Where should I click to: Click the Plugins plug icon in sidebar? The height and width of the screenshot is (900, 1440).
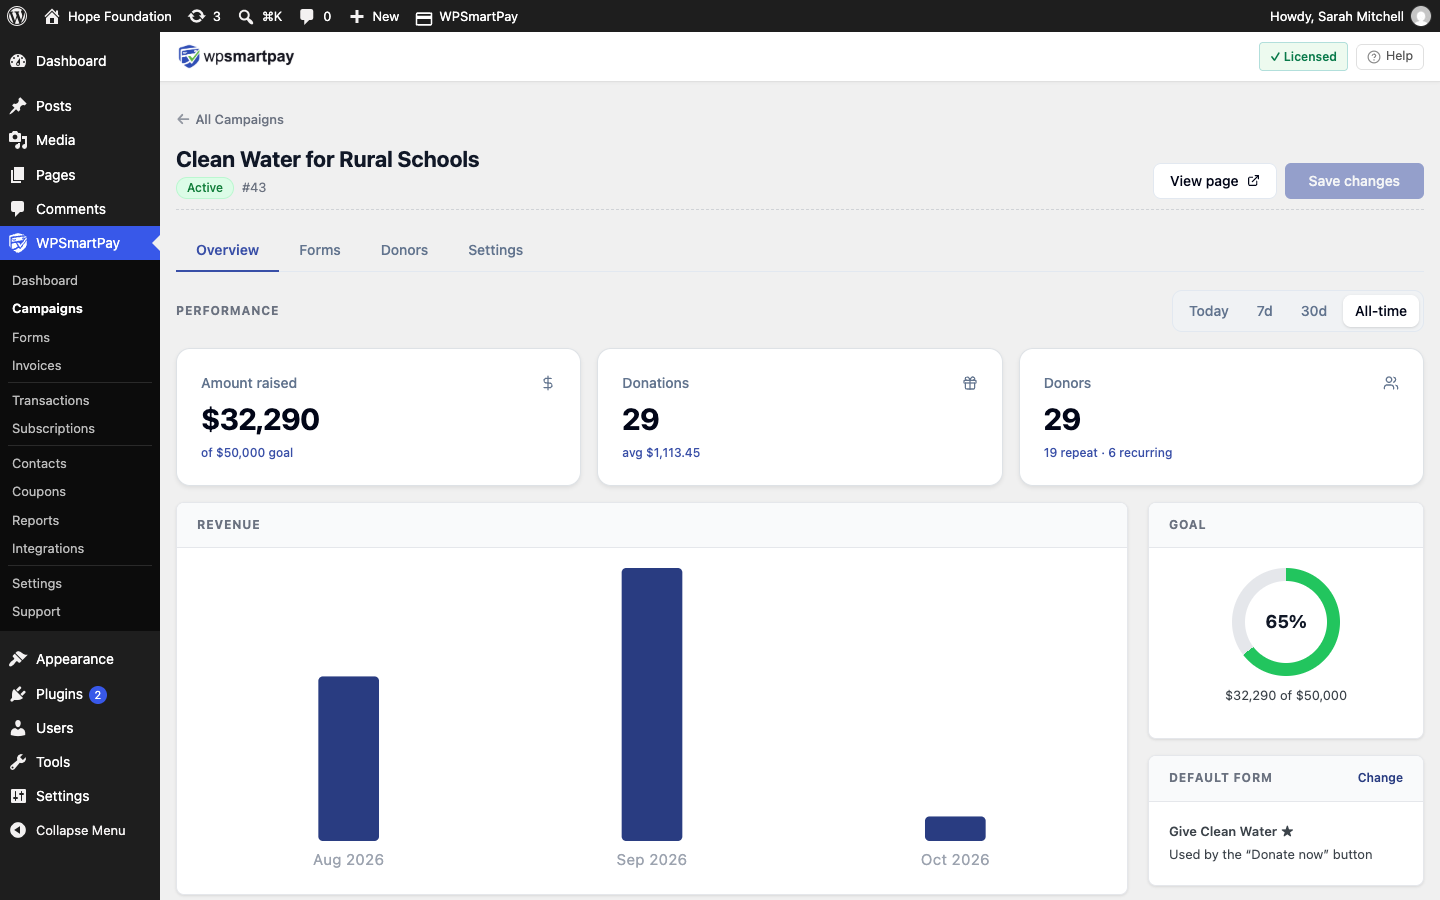coord(18,694)
